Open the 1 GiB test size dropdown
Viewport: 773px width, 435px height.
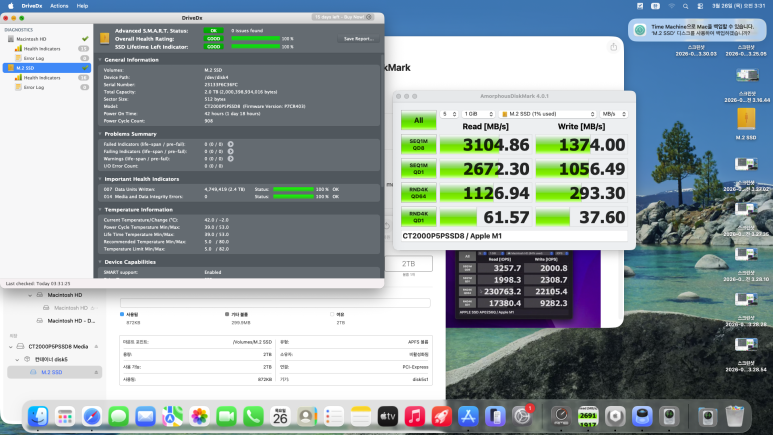click(x=478, y=114)
